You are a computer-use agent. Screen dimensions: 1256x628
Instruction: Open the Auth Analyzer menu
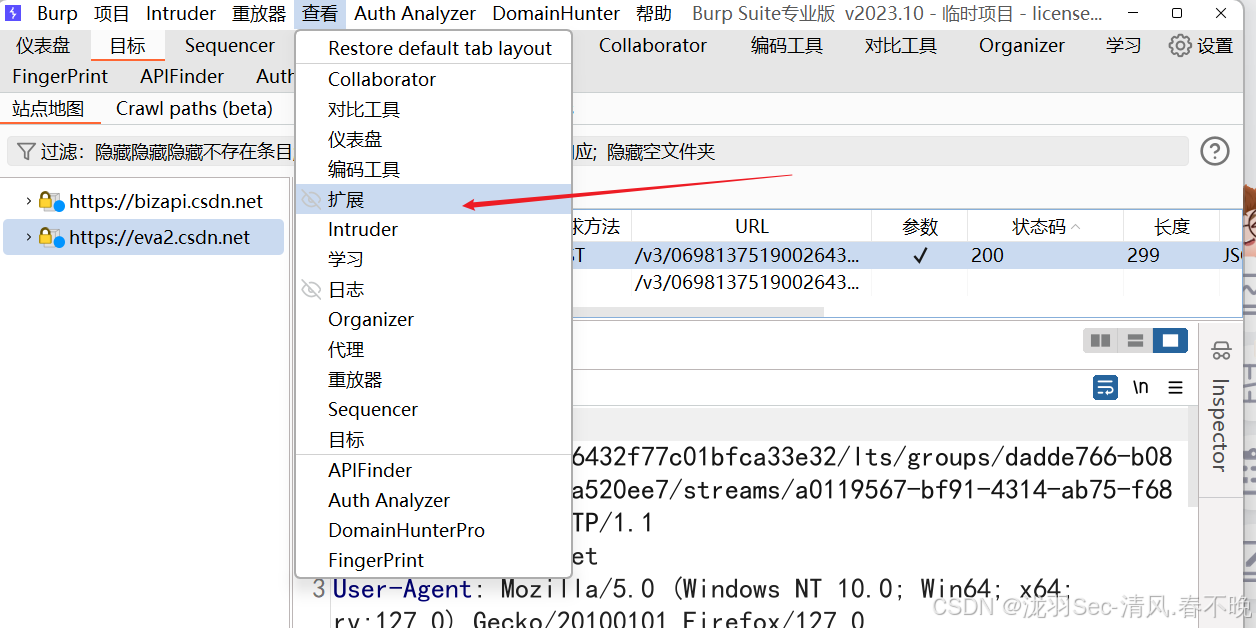click(415, 14)
